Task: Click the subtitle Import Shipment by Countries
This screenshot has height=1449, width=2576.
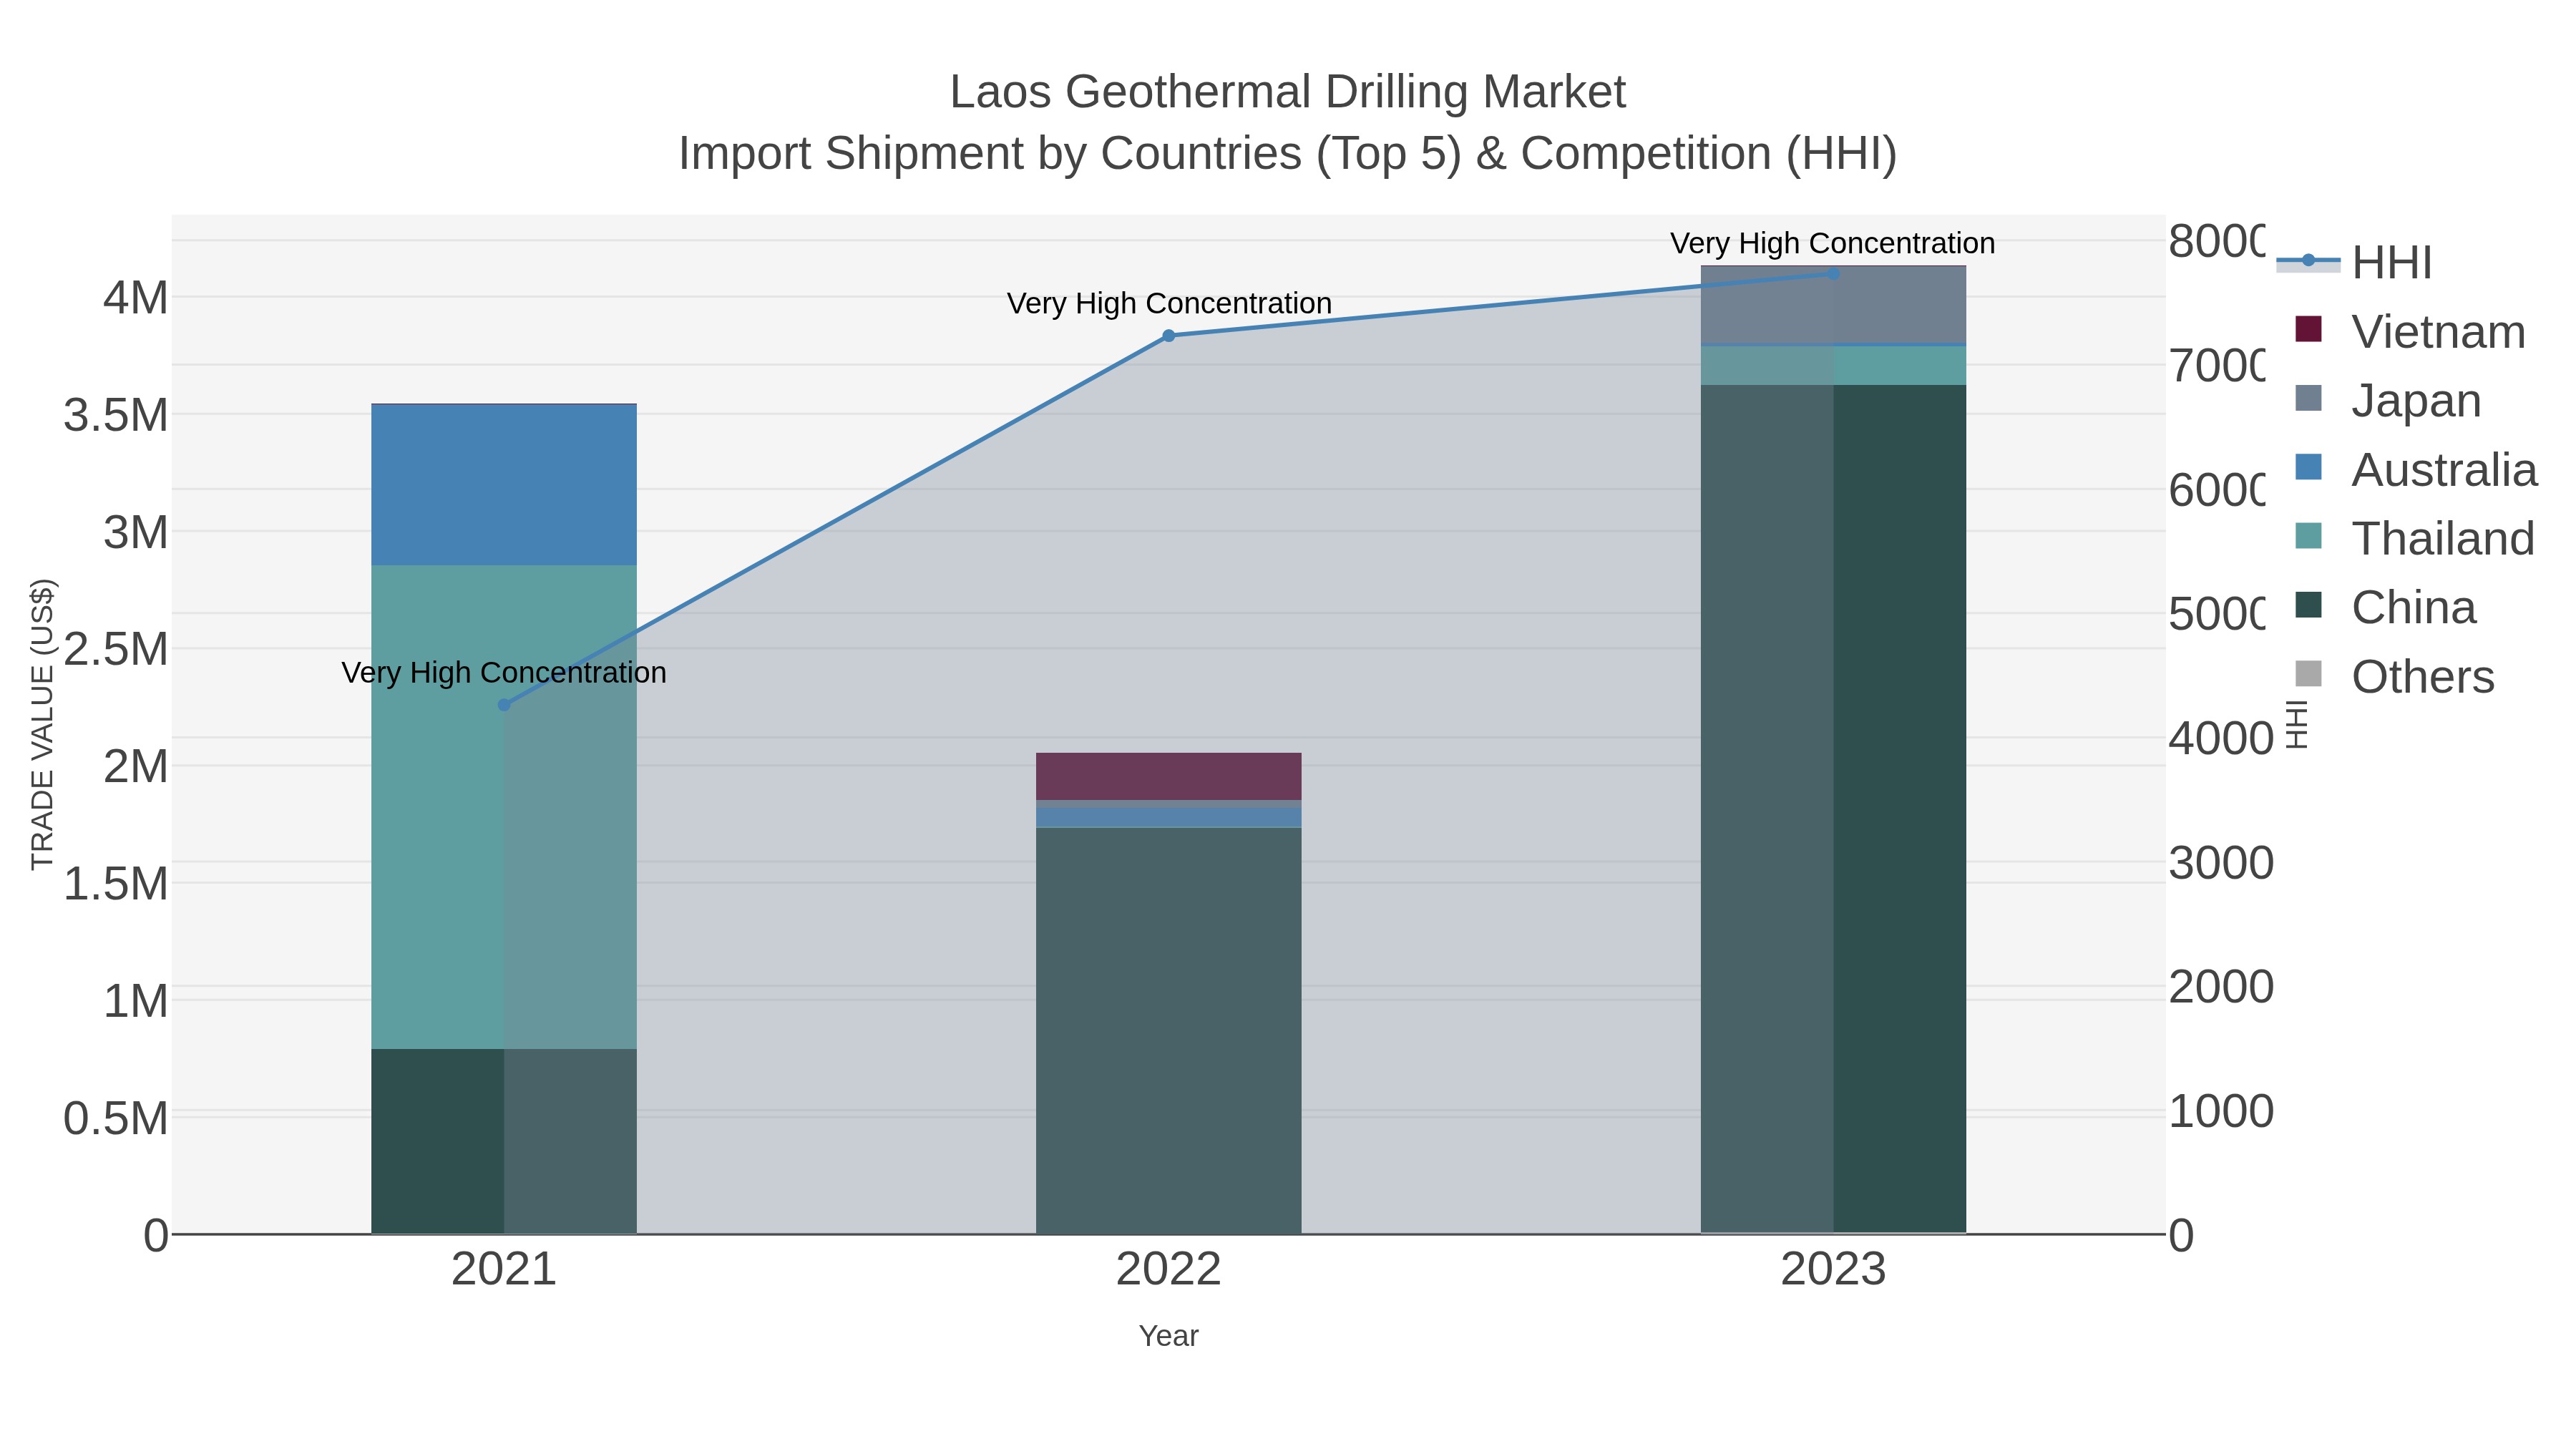Action: coord(1288,154)
